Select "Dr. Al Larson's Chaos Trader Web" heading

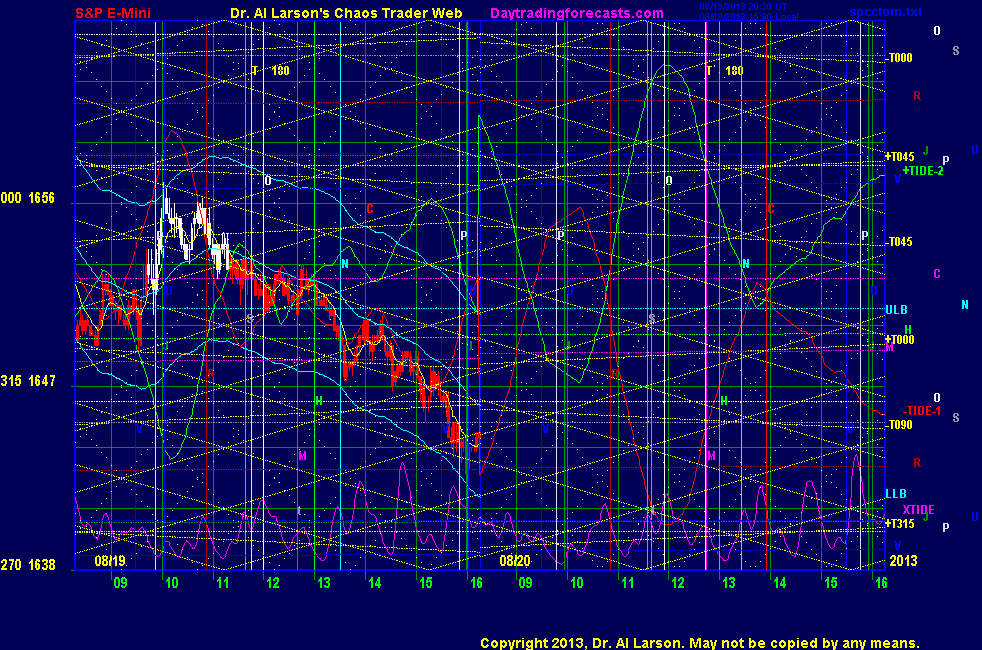click(x=346, y=13)
